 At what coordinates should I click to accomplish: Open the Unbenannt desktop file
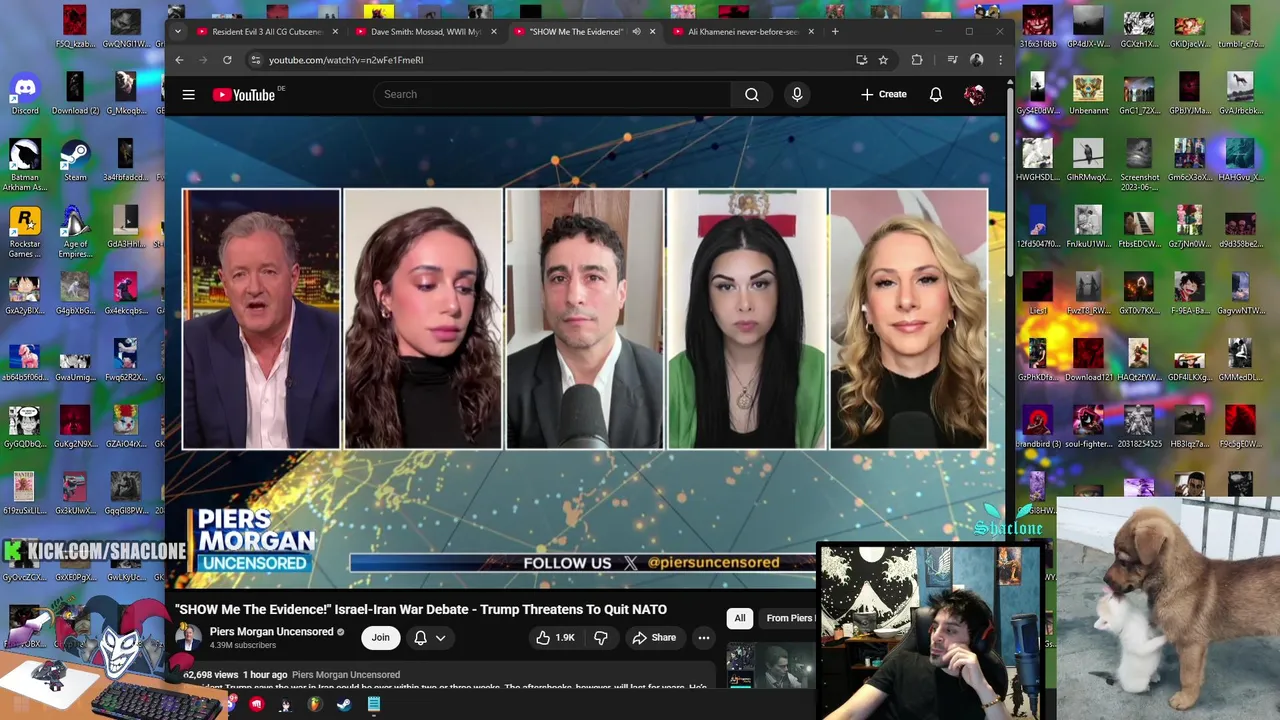(1088, 95)
